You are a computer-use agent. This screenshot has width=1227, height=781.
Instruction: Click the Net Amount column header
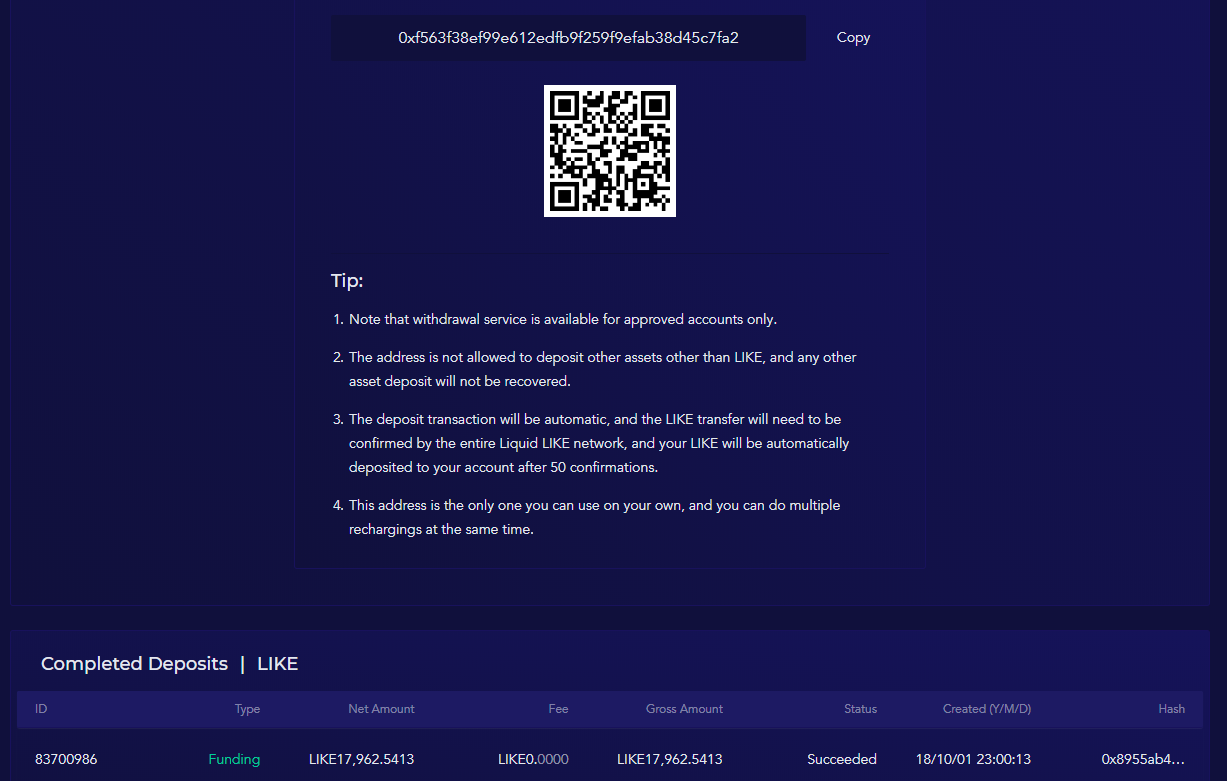(x=381, y=709)
